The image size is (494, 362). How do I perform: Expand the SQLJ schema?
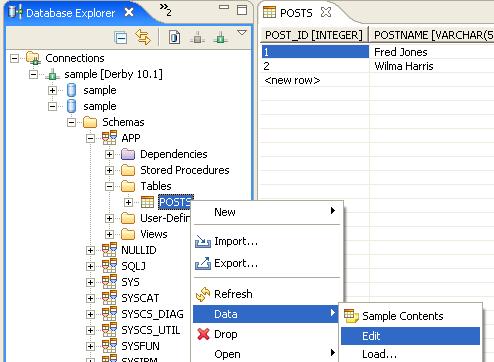90,266
